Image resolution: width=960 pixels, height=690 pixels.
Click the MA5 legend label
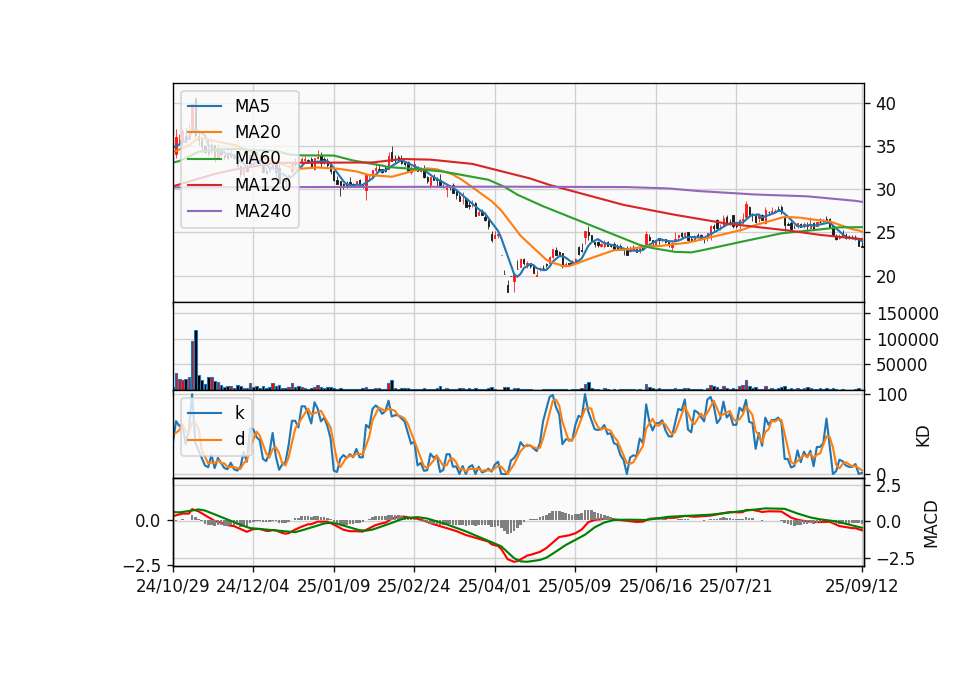pyautogui.click(x=252, y=106)
